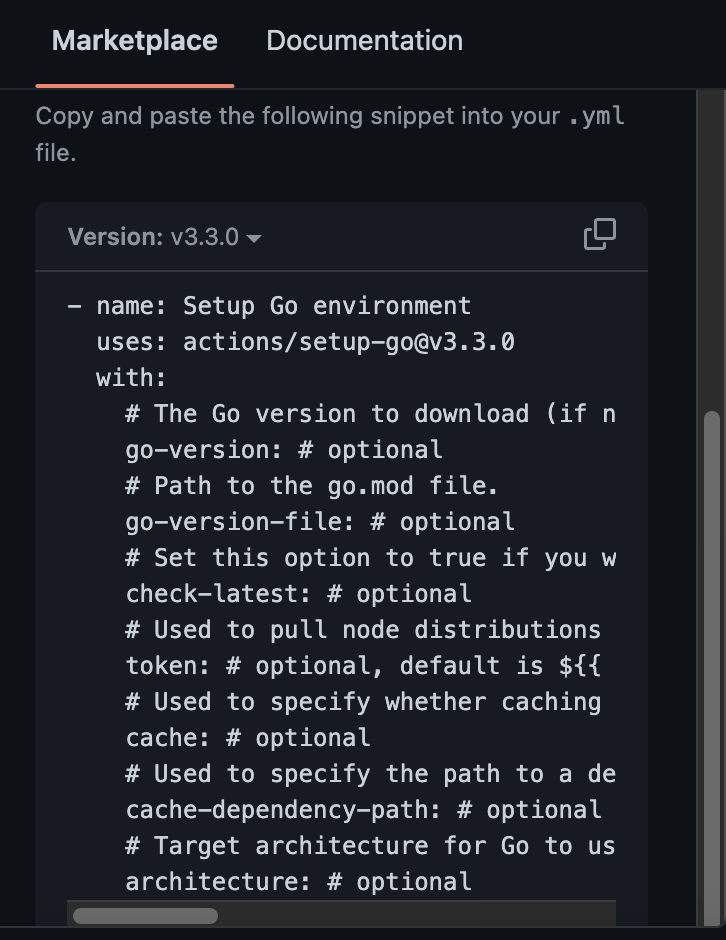Click the 'uses: actions/setup-go@v3.3.0' line

[x=306, y=342]
